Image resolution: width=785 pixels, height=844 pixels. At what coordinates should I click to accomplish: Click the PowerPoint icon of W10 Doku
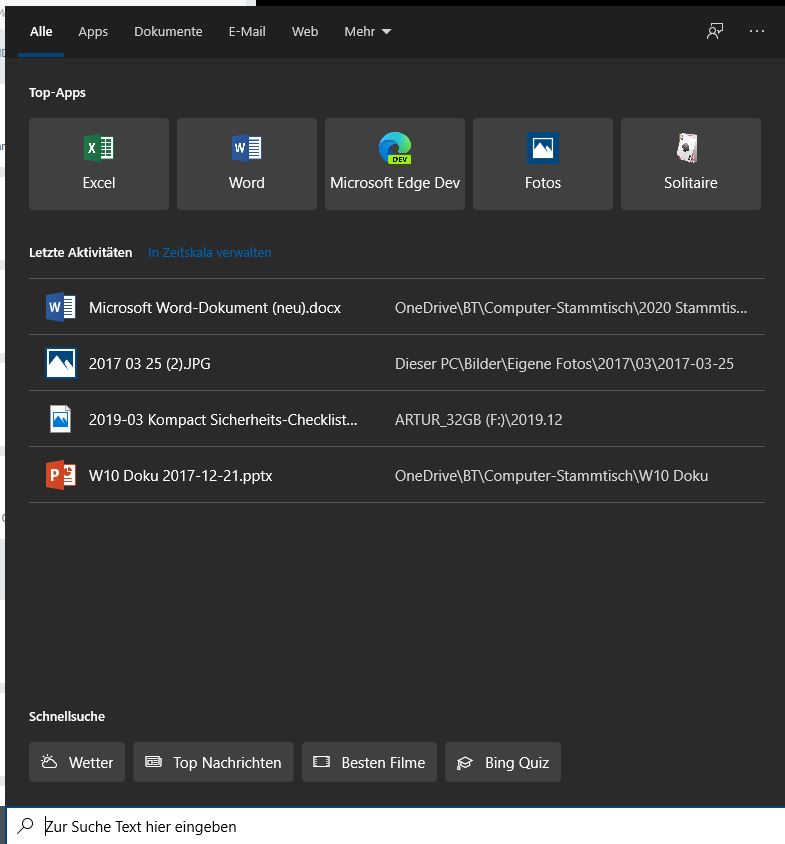point(60,475)
